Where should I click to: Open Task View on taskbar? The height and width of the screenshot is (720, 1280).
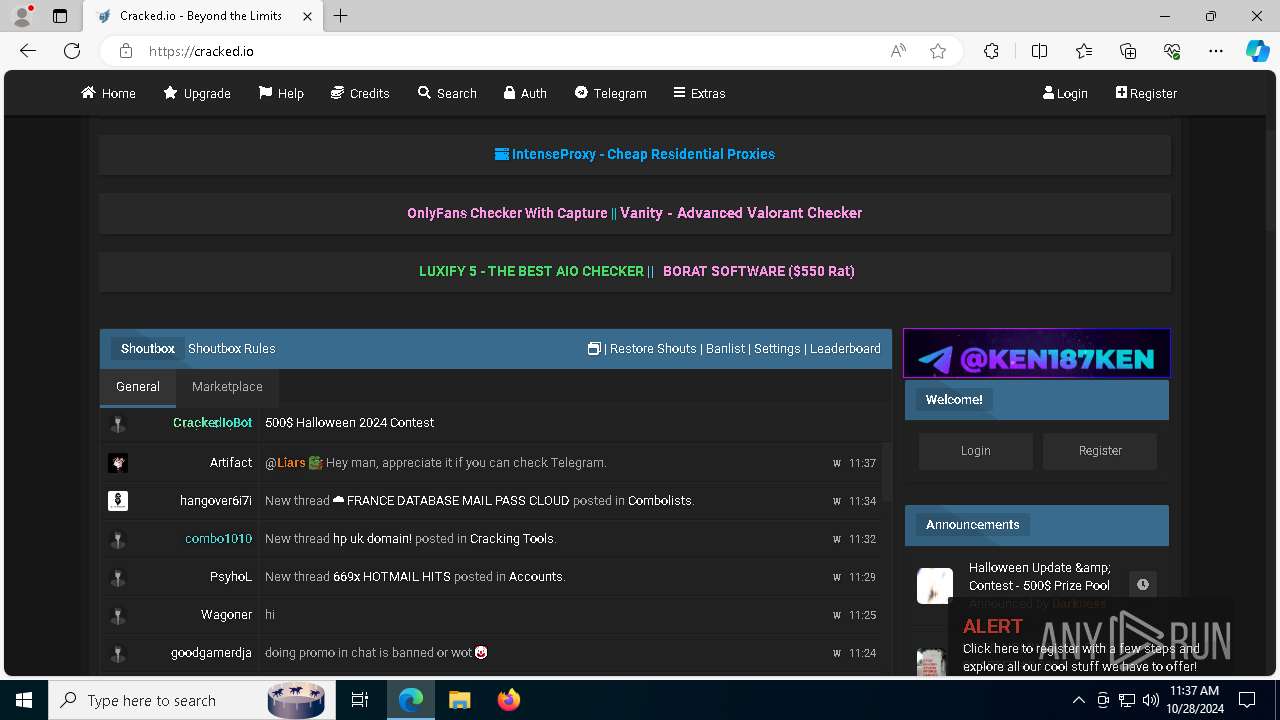pyautogui.click(x=360, y=700)
